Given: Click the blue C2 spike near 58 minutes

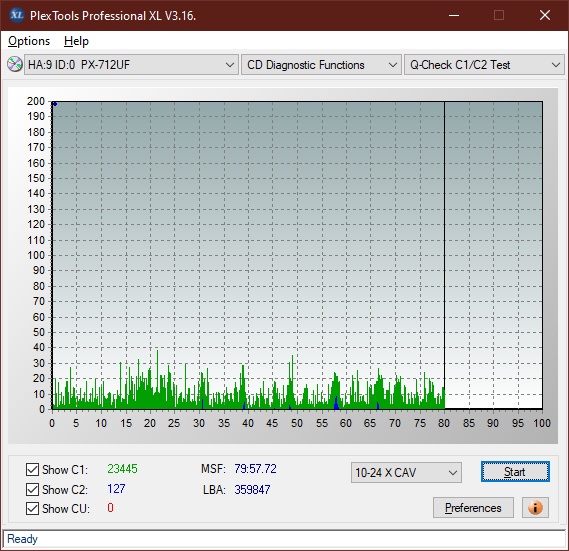Looking at the screenshot, I should pyautogui.click(x=336, y=403).
